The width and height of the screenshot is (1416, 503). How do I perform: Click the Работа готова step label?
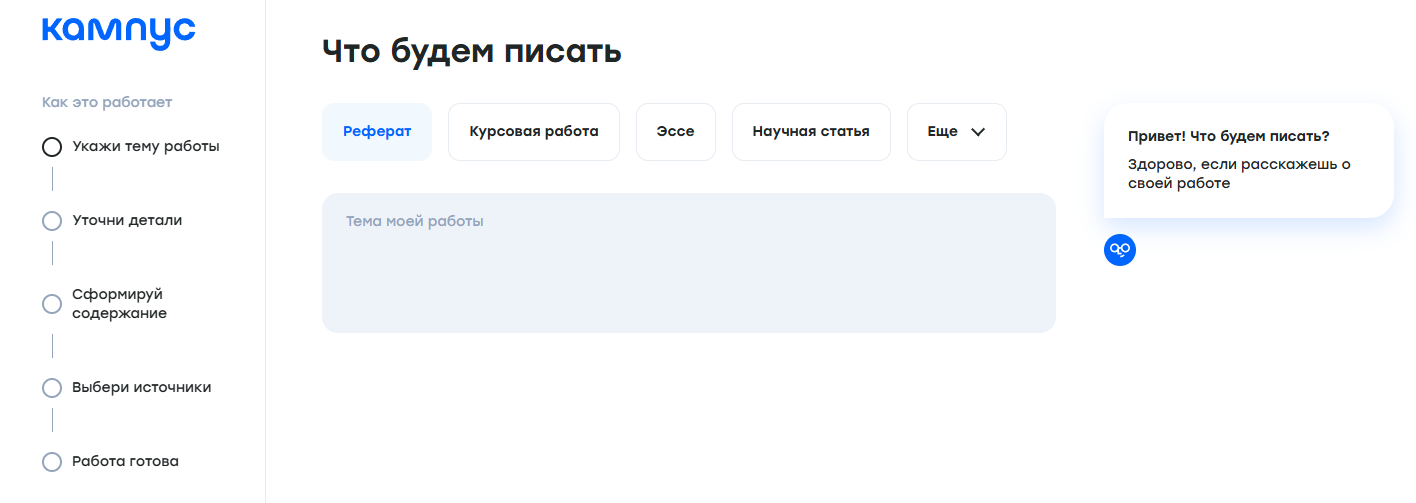125,462
